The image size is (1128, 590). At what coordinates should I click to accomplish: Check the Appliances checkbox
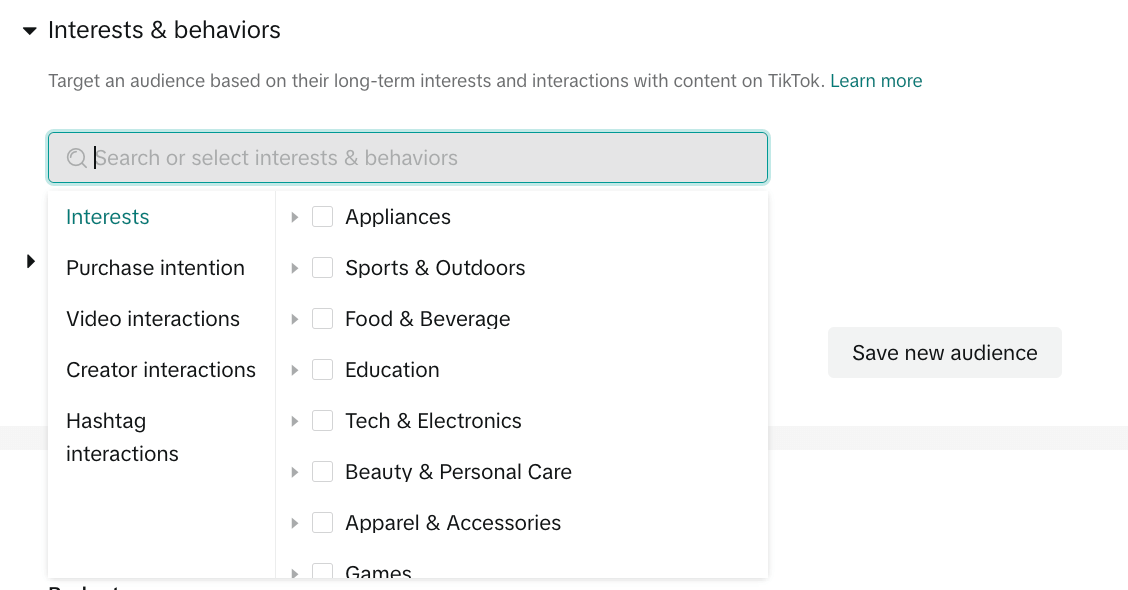click(x=322, y=217)
